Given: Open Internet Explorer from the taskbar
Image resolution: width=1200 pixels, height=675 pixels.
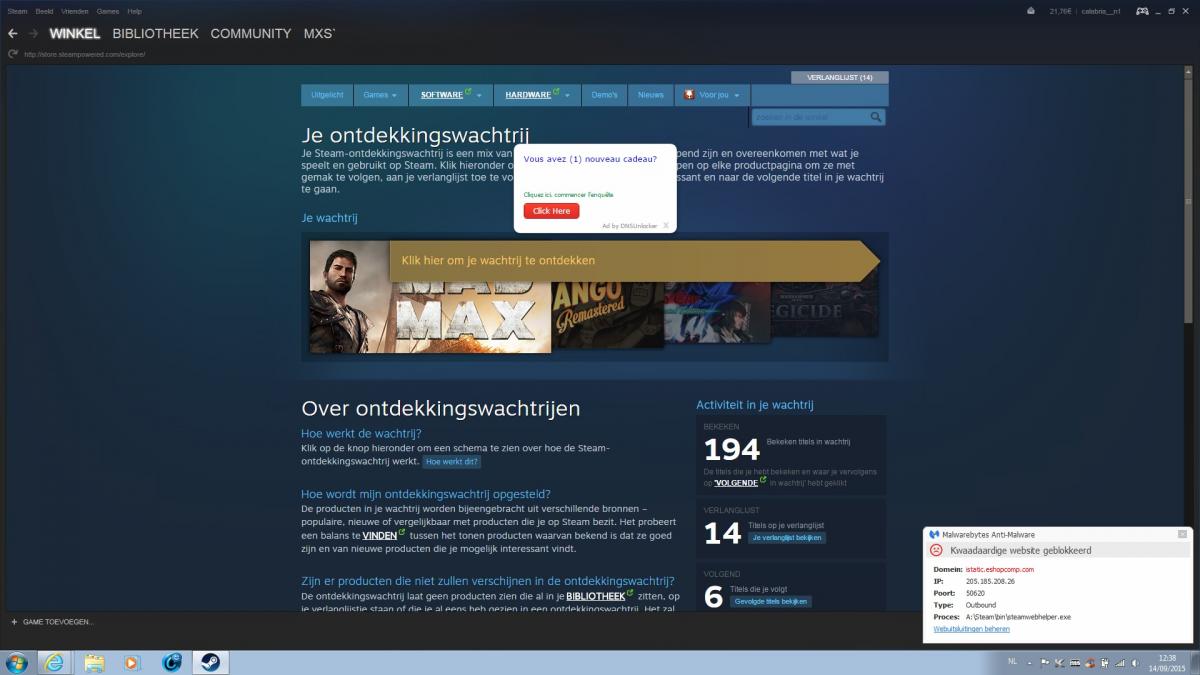Looking at the screenshot, I should [54, 662].
